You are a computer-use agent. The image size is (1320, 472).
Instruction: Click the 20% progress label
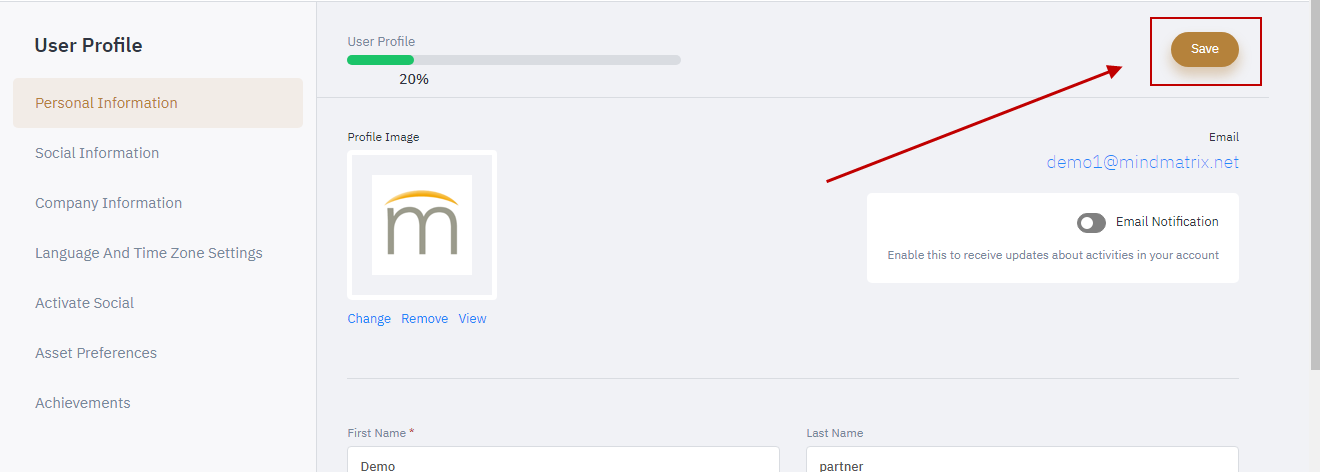click(414, 79)
